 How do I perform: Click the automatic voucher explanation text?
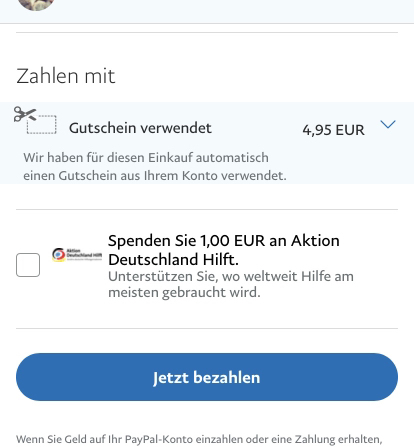(155, 166)
